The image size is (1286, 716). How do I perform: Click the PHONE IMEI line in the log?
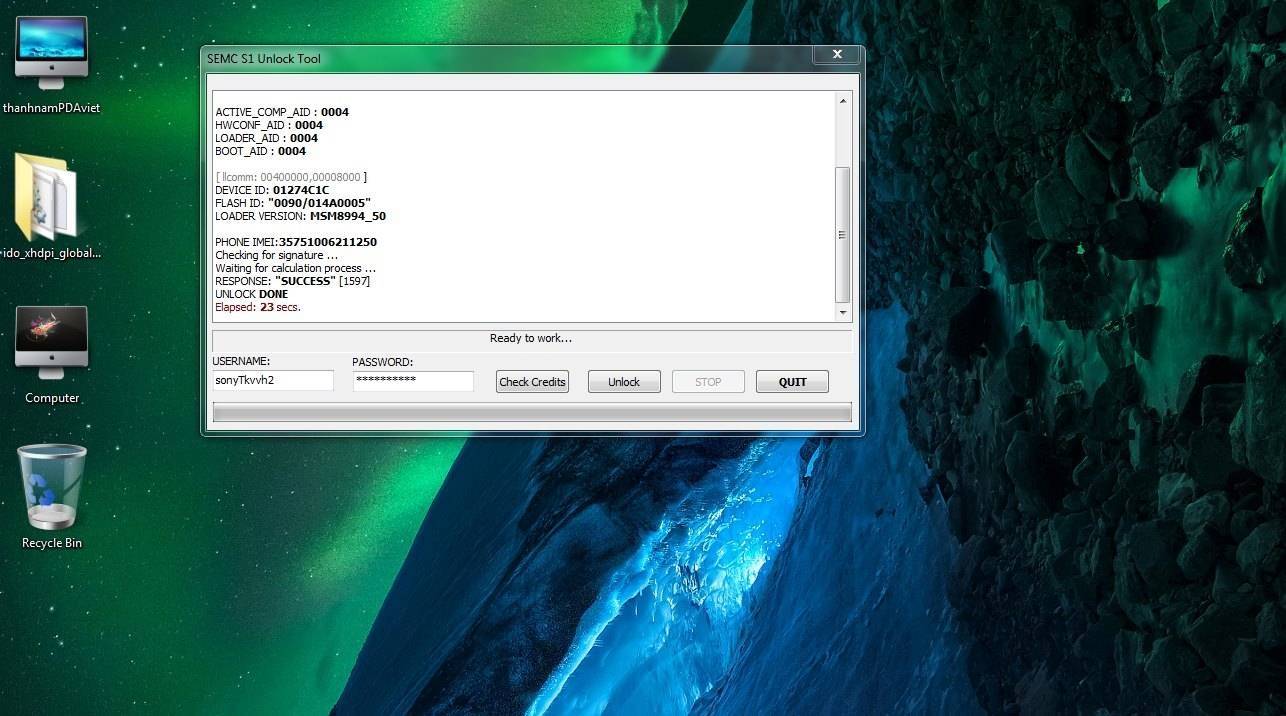[296, 242]
